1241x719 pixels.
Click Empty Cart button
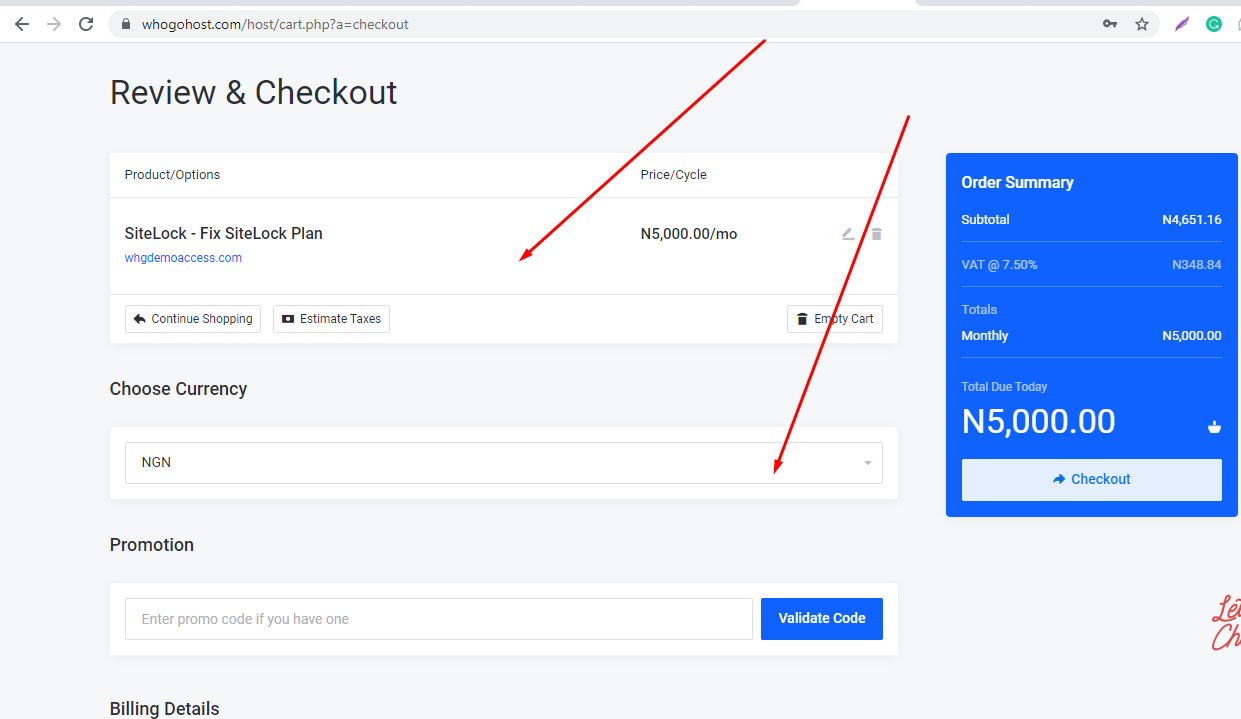click(835, 319)
